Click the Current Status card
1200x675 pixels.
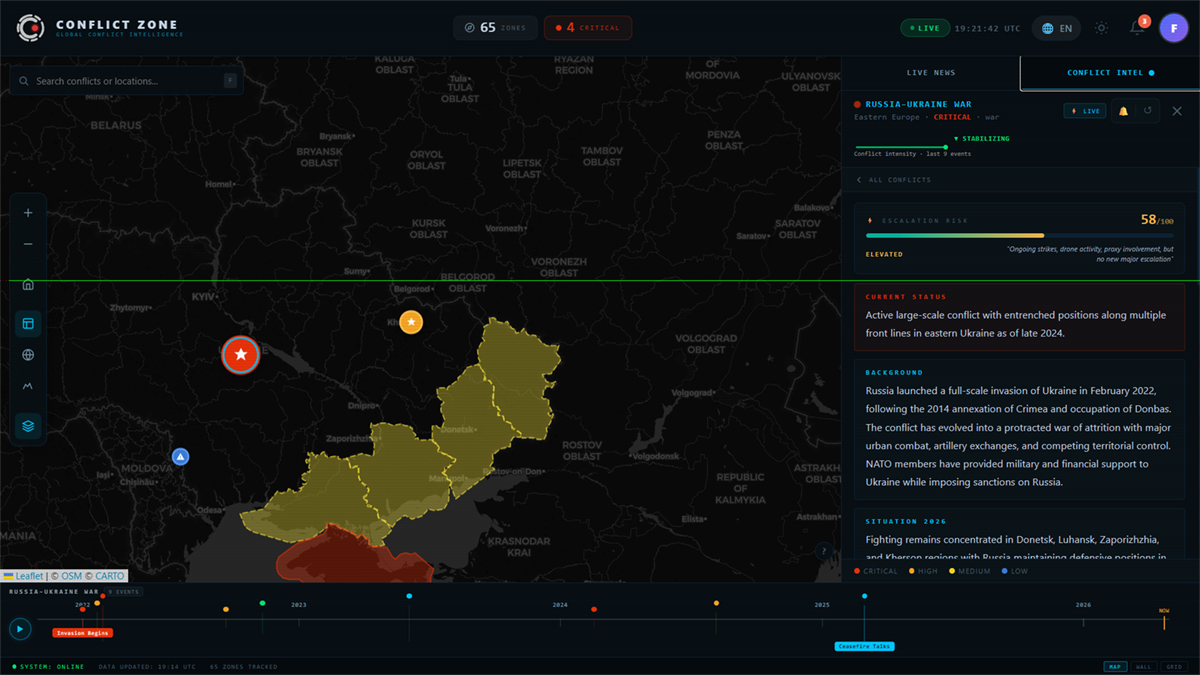[x=1020, y=317]
